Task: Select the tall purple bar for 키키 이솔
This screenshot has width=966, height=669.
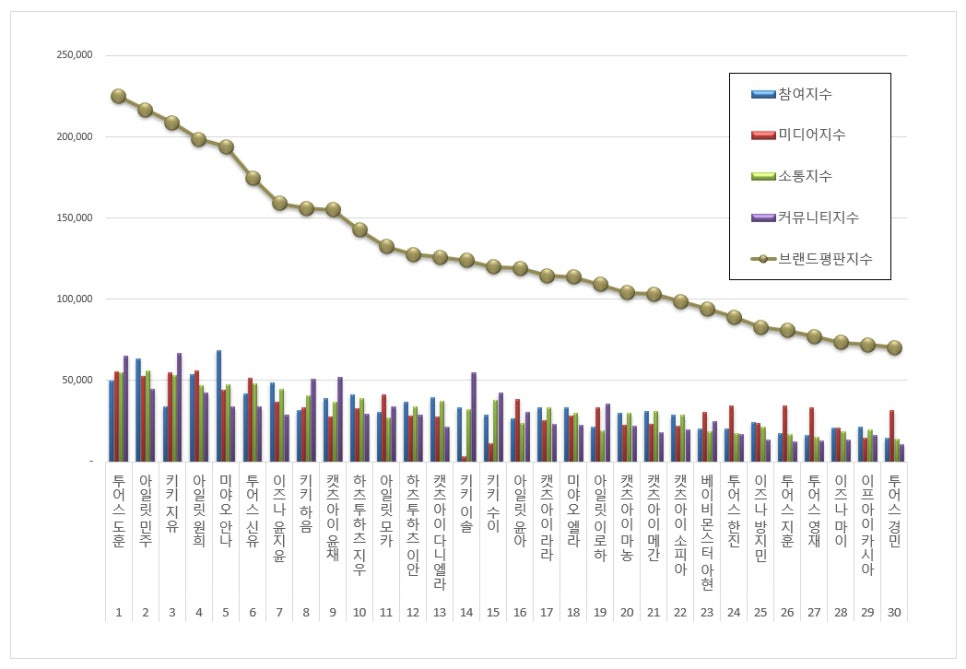Action: 473,416
